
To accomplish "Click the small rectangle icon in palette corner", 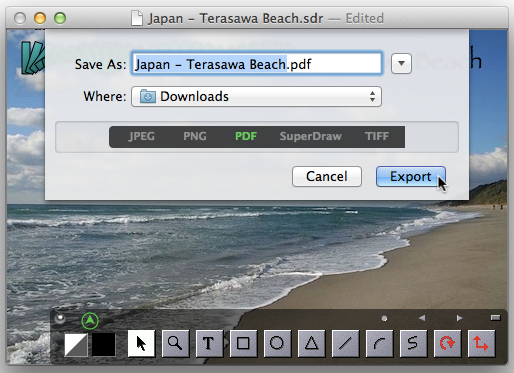I will coord(495,318).
